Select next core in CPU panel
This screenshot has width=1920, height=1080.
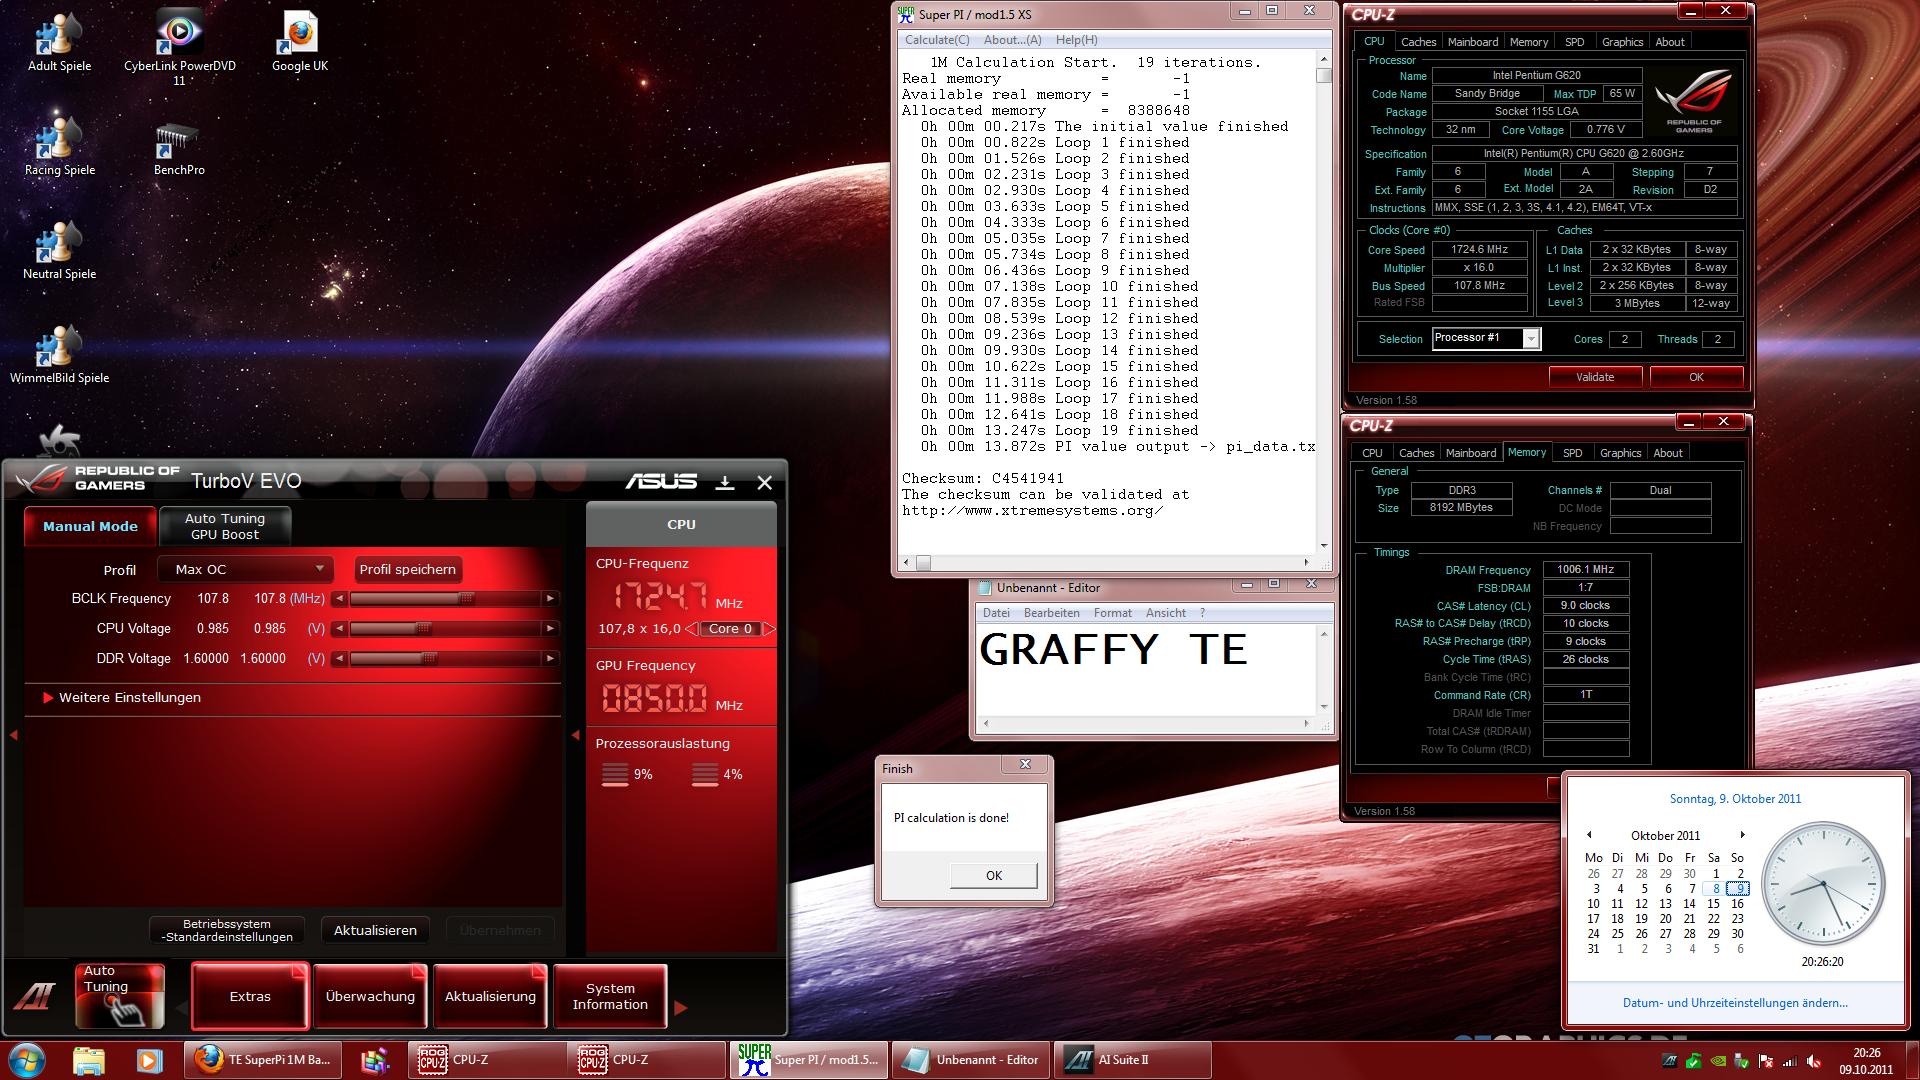(769, 629)
